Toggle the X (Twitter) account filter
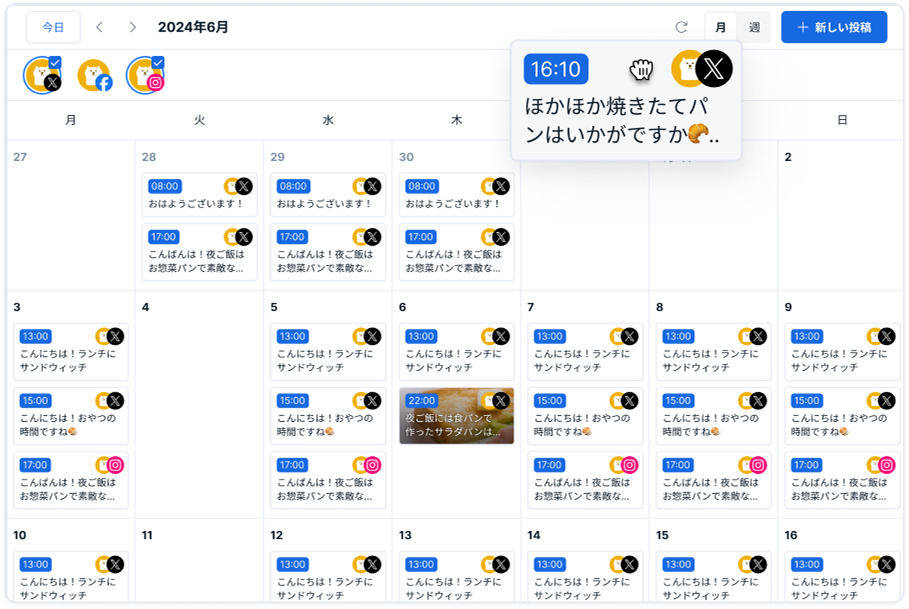 point(43,76)
